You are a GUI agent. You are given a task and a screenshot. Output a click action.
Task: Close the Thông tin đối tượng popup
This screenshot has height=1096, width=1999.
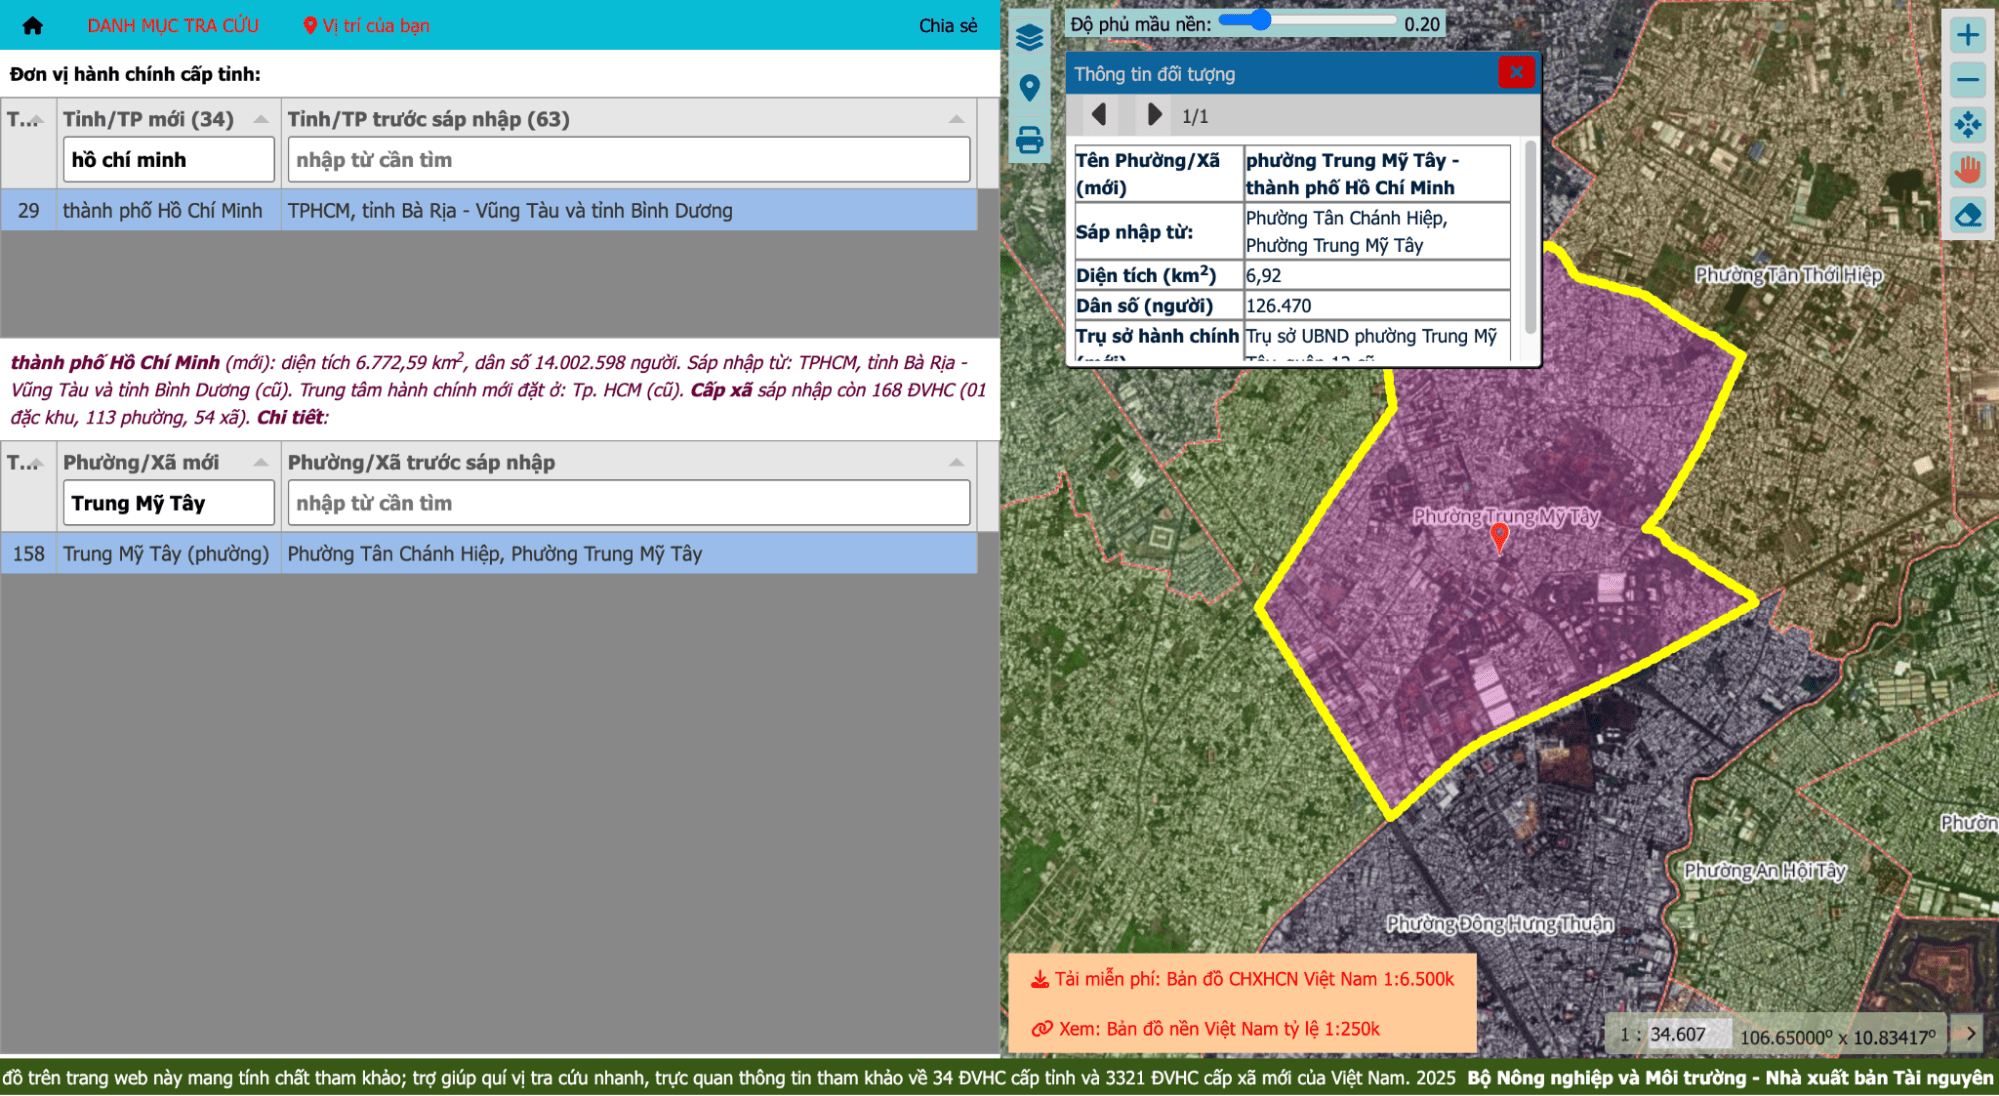click(x=1515, y=72)
